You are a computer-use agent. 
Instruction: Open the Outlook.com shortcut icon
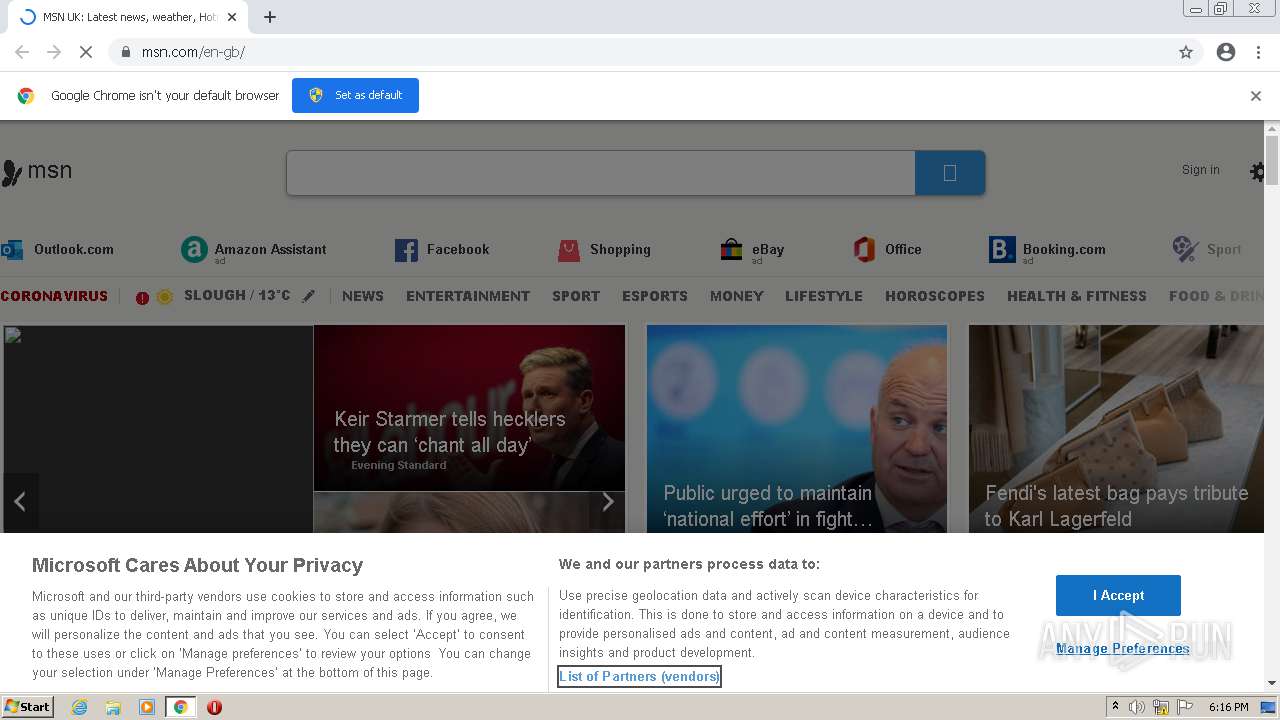click(x=12, y=250)
